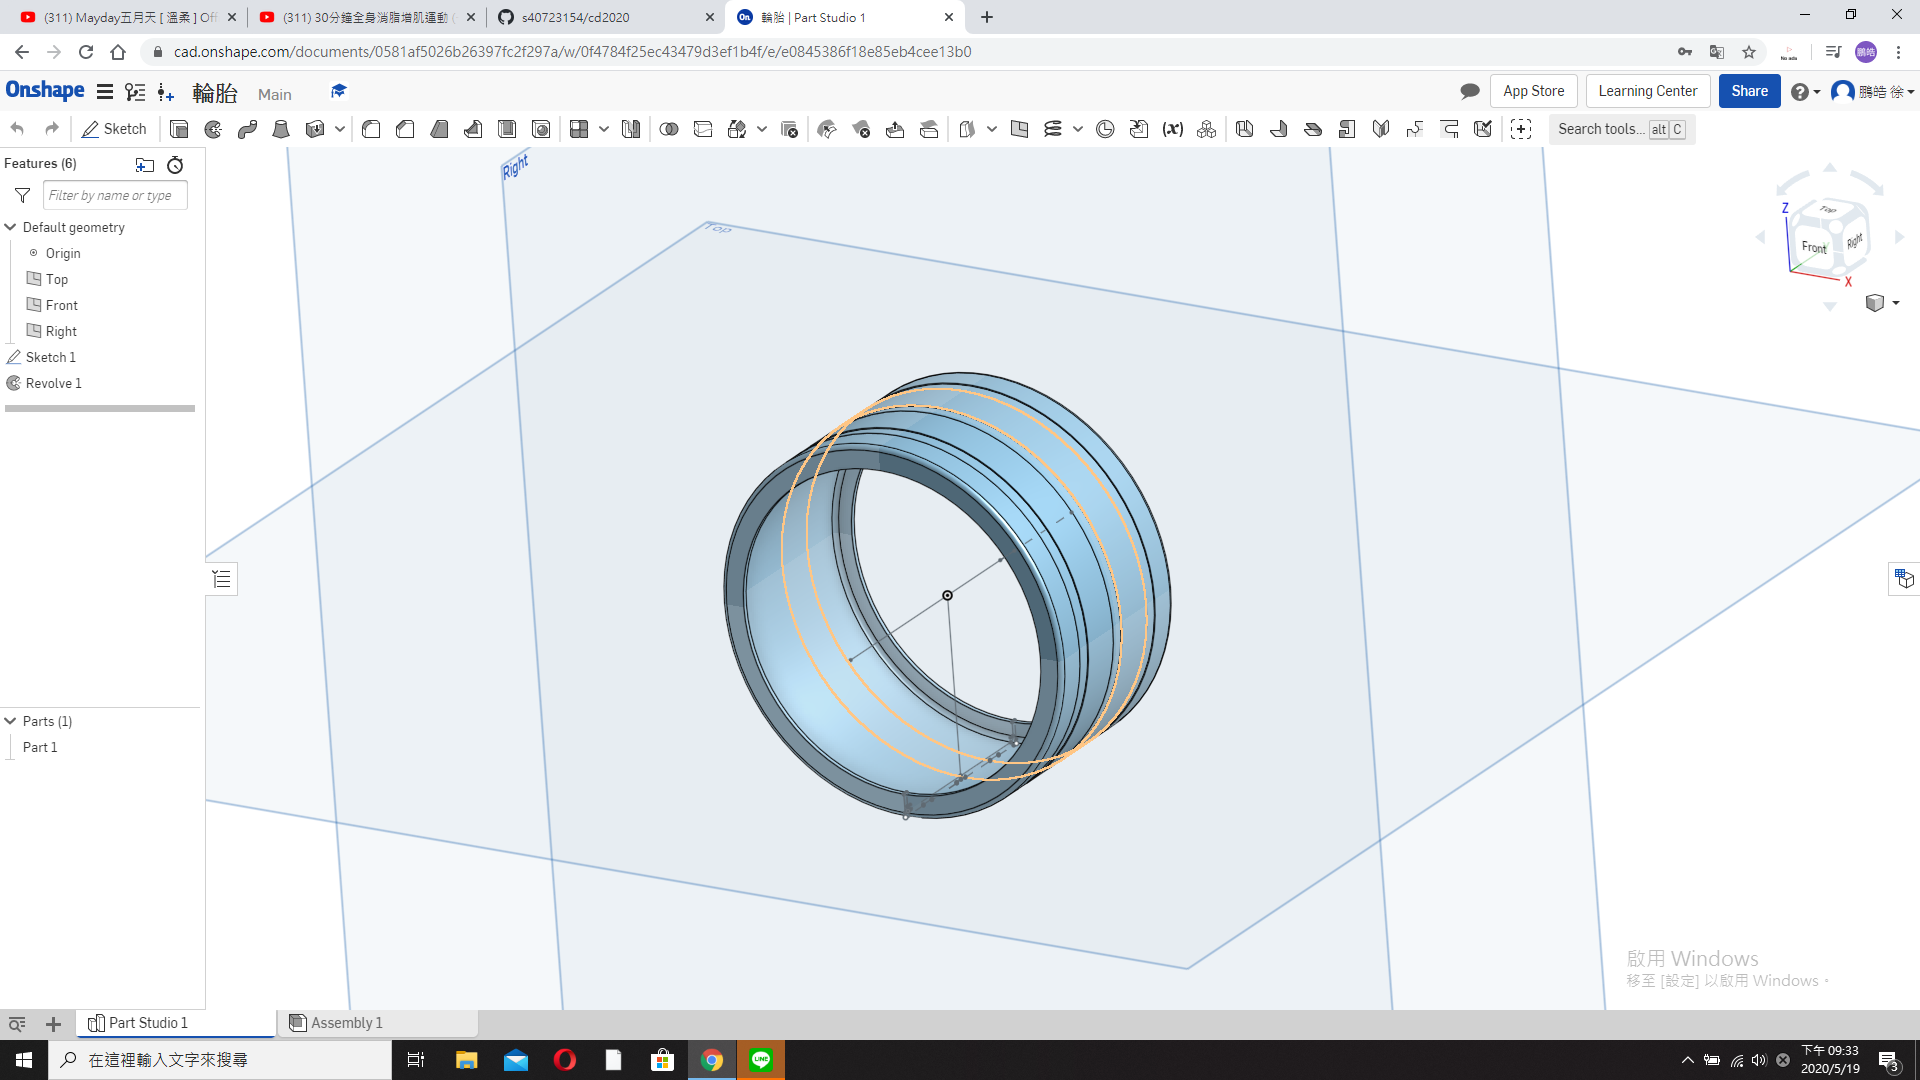Screen dimensions: 1920x1080
Task: Open LINE app in Windows taskbar
Action: click(x=761, y=1060)
